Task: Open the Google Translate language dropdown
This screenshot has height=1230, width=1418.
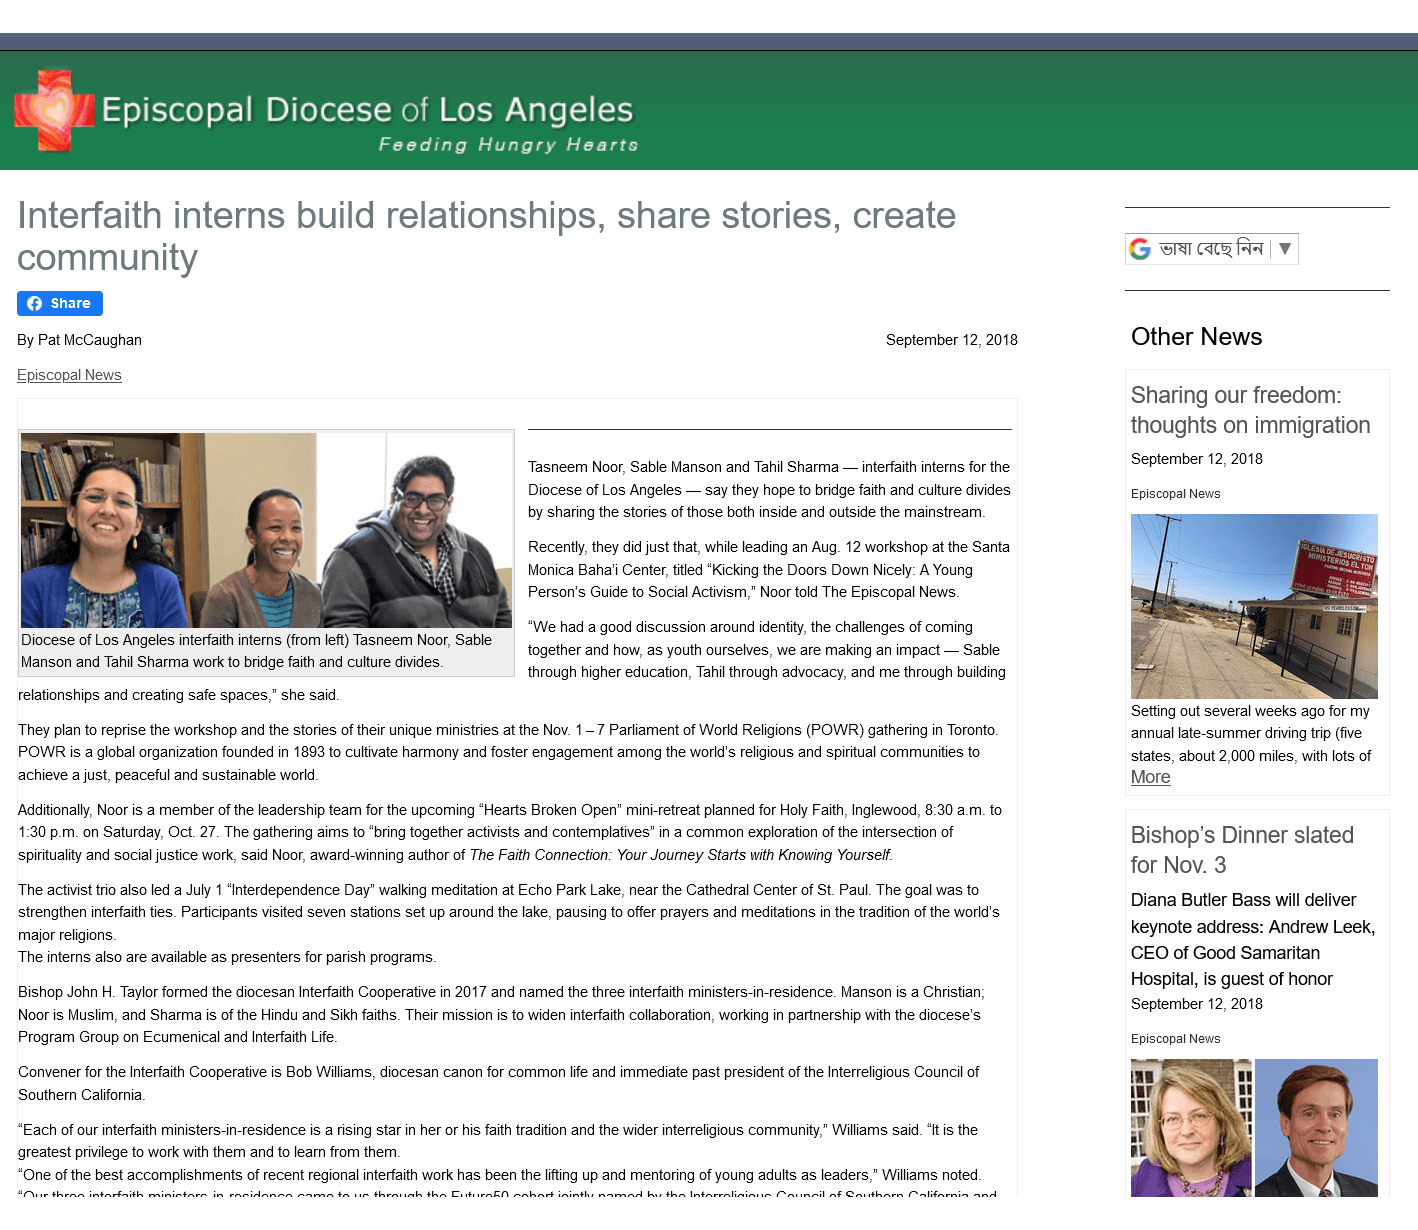Action: click(1212, 249)
